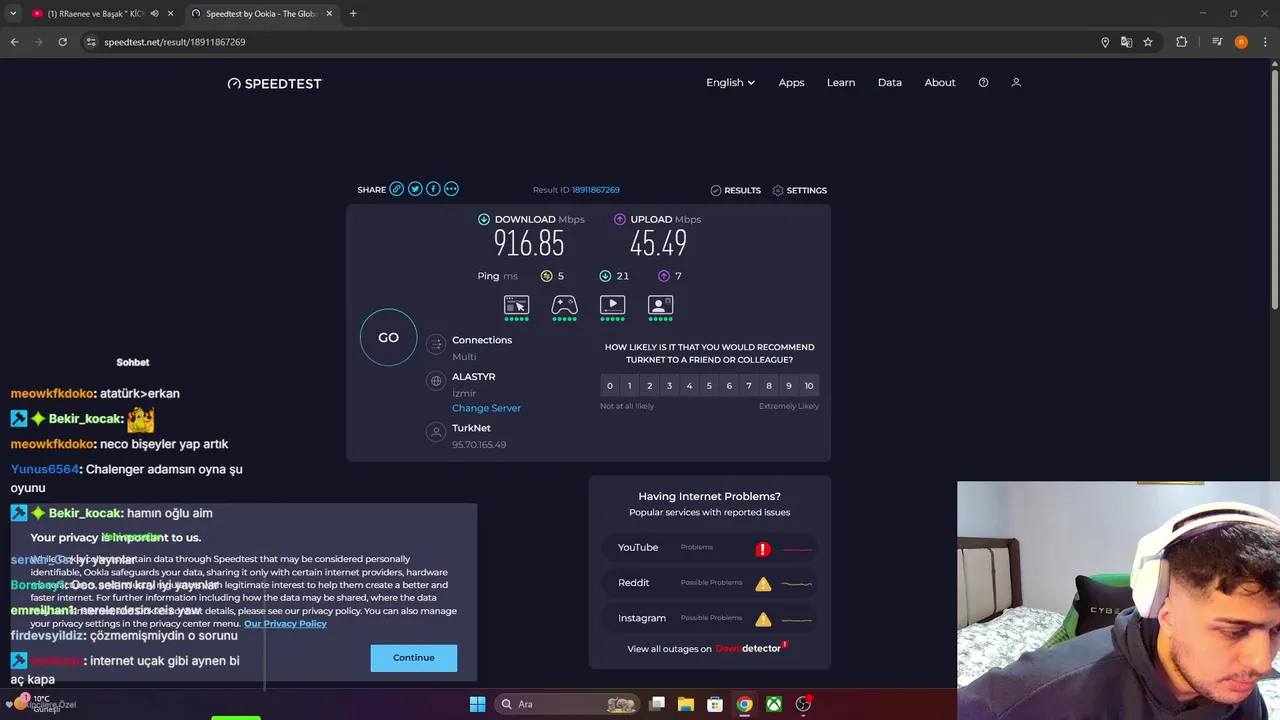Open the SETTINGS link

point(799,190)
